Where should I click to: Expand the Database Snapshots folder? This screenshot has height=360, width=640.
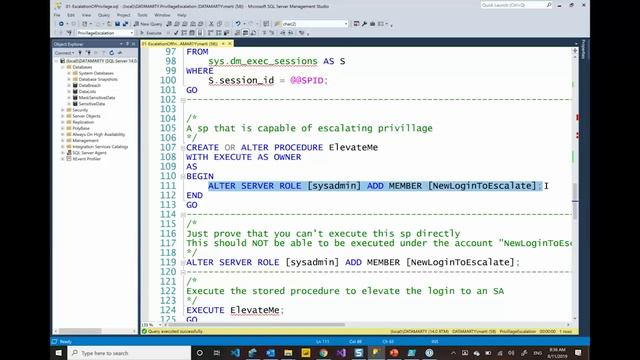[69, 80]
